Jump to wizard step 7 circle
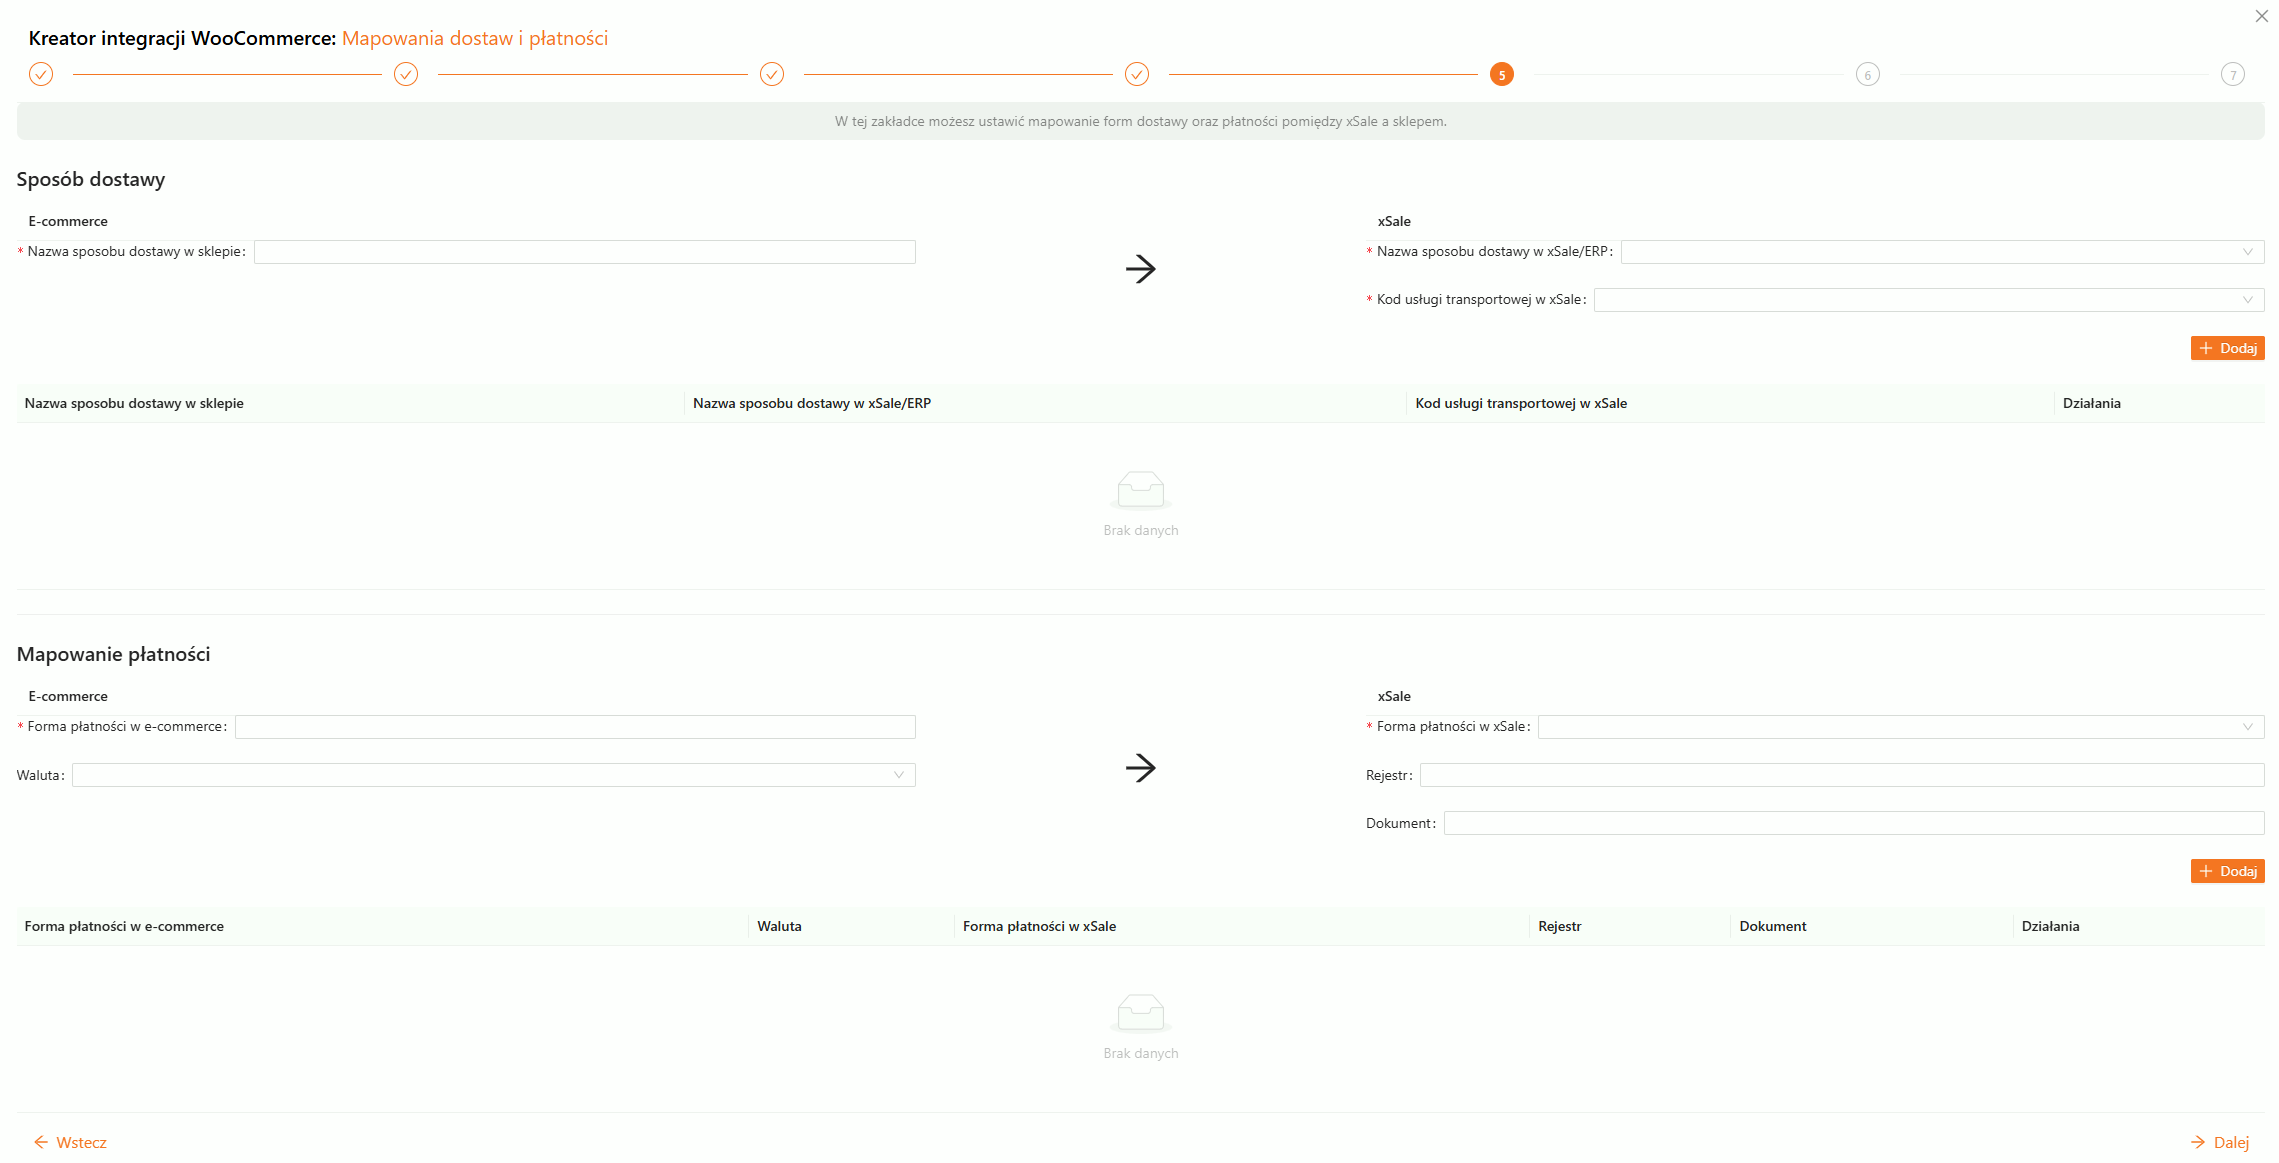This screenshot has height=1163, width=2279. 2233,74
